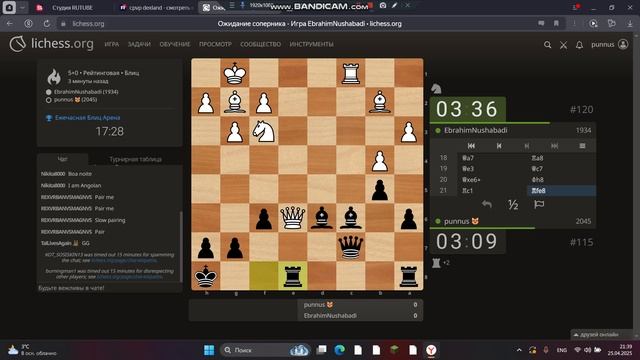Open EbrahimNushabadi name above move list
Image resolution: width=640 pixels, height=360 pixels.
(476, 130)
